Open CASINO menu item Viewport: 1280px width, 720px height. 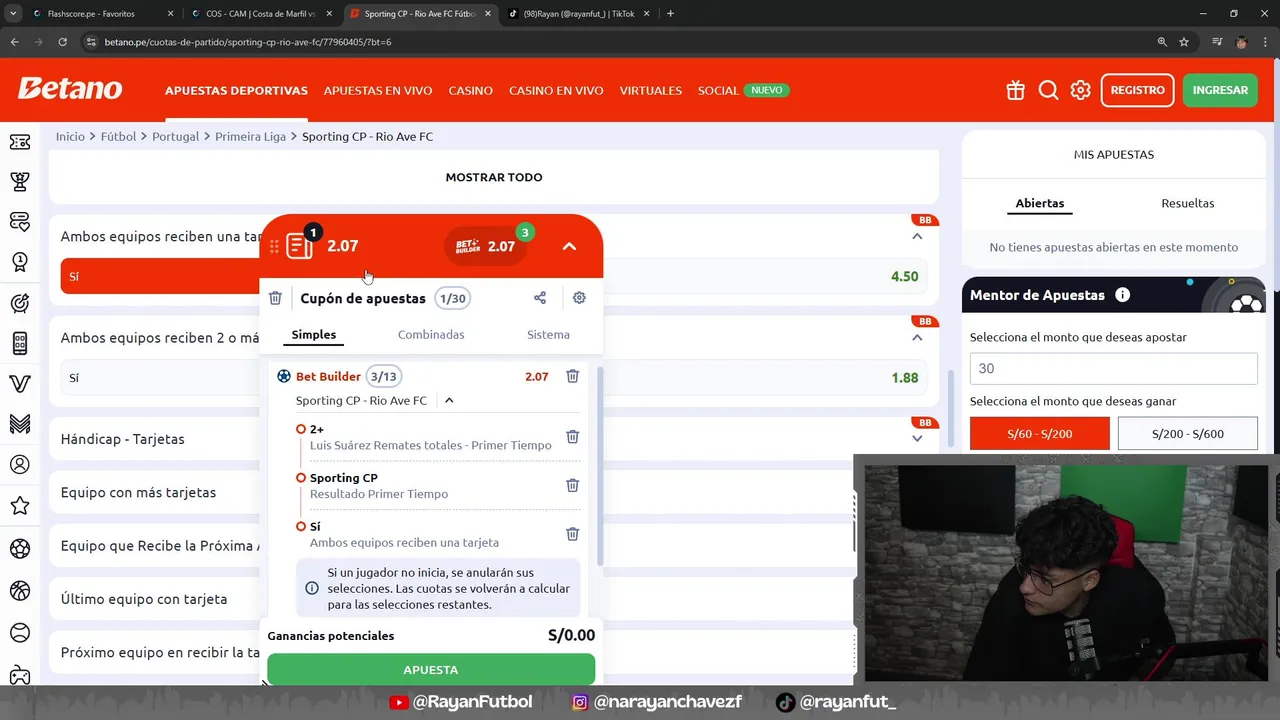pyautogui.click(x=470, y=90)
